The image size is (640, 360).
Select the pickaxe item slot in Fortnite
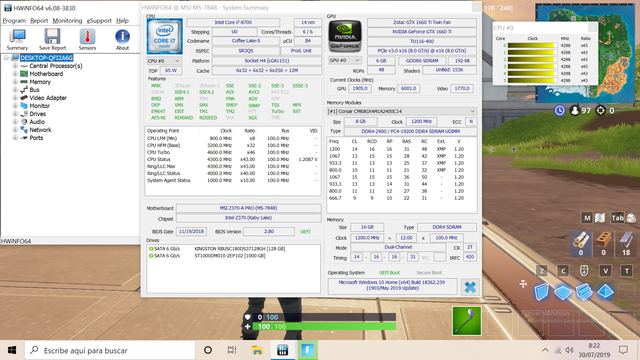(x=467, y=321)
